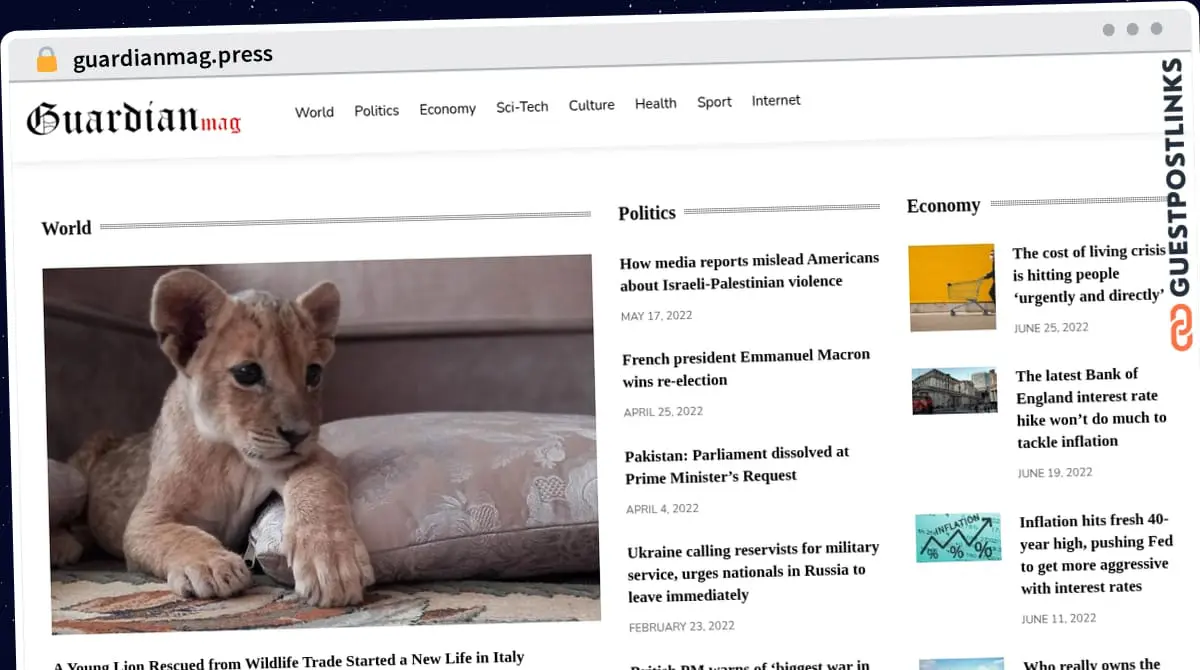The width and height of the screenshot is (1200, 670).
Task: Open the Sport navigation item
Action: coord(714,102)
